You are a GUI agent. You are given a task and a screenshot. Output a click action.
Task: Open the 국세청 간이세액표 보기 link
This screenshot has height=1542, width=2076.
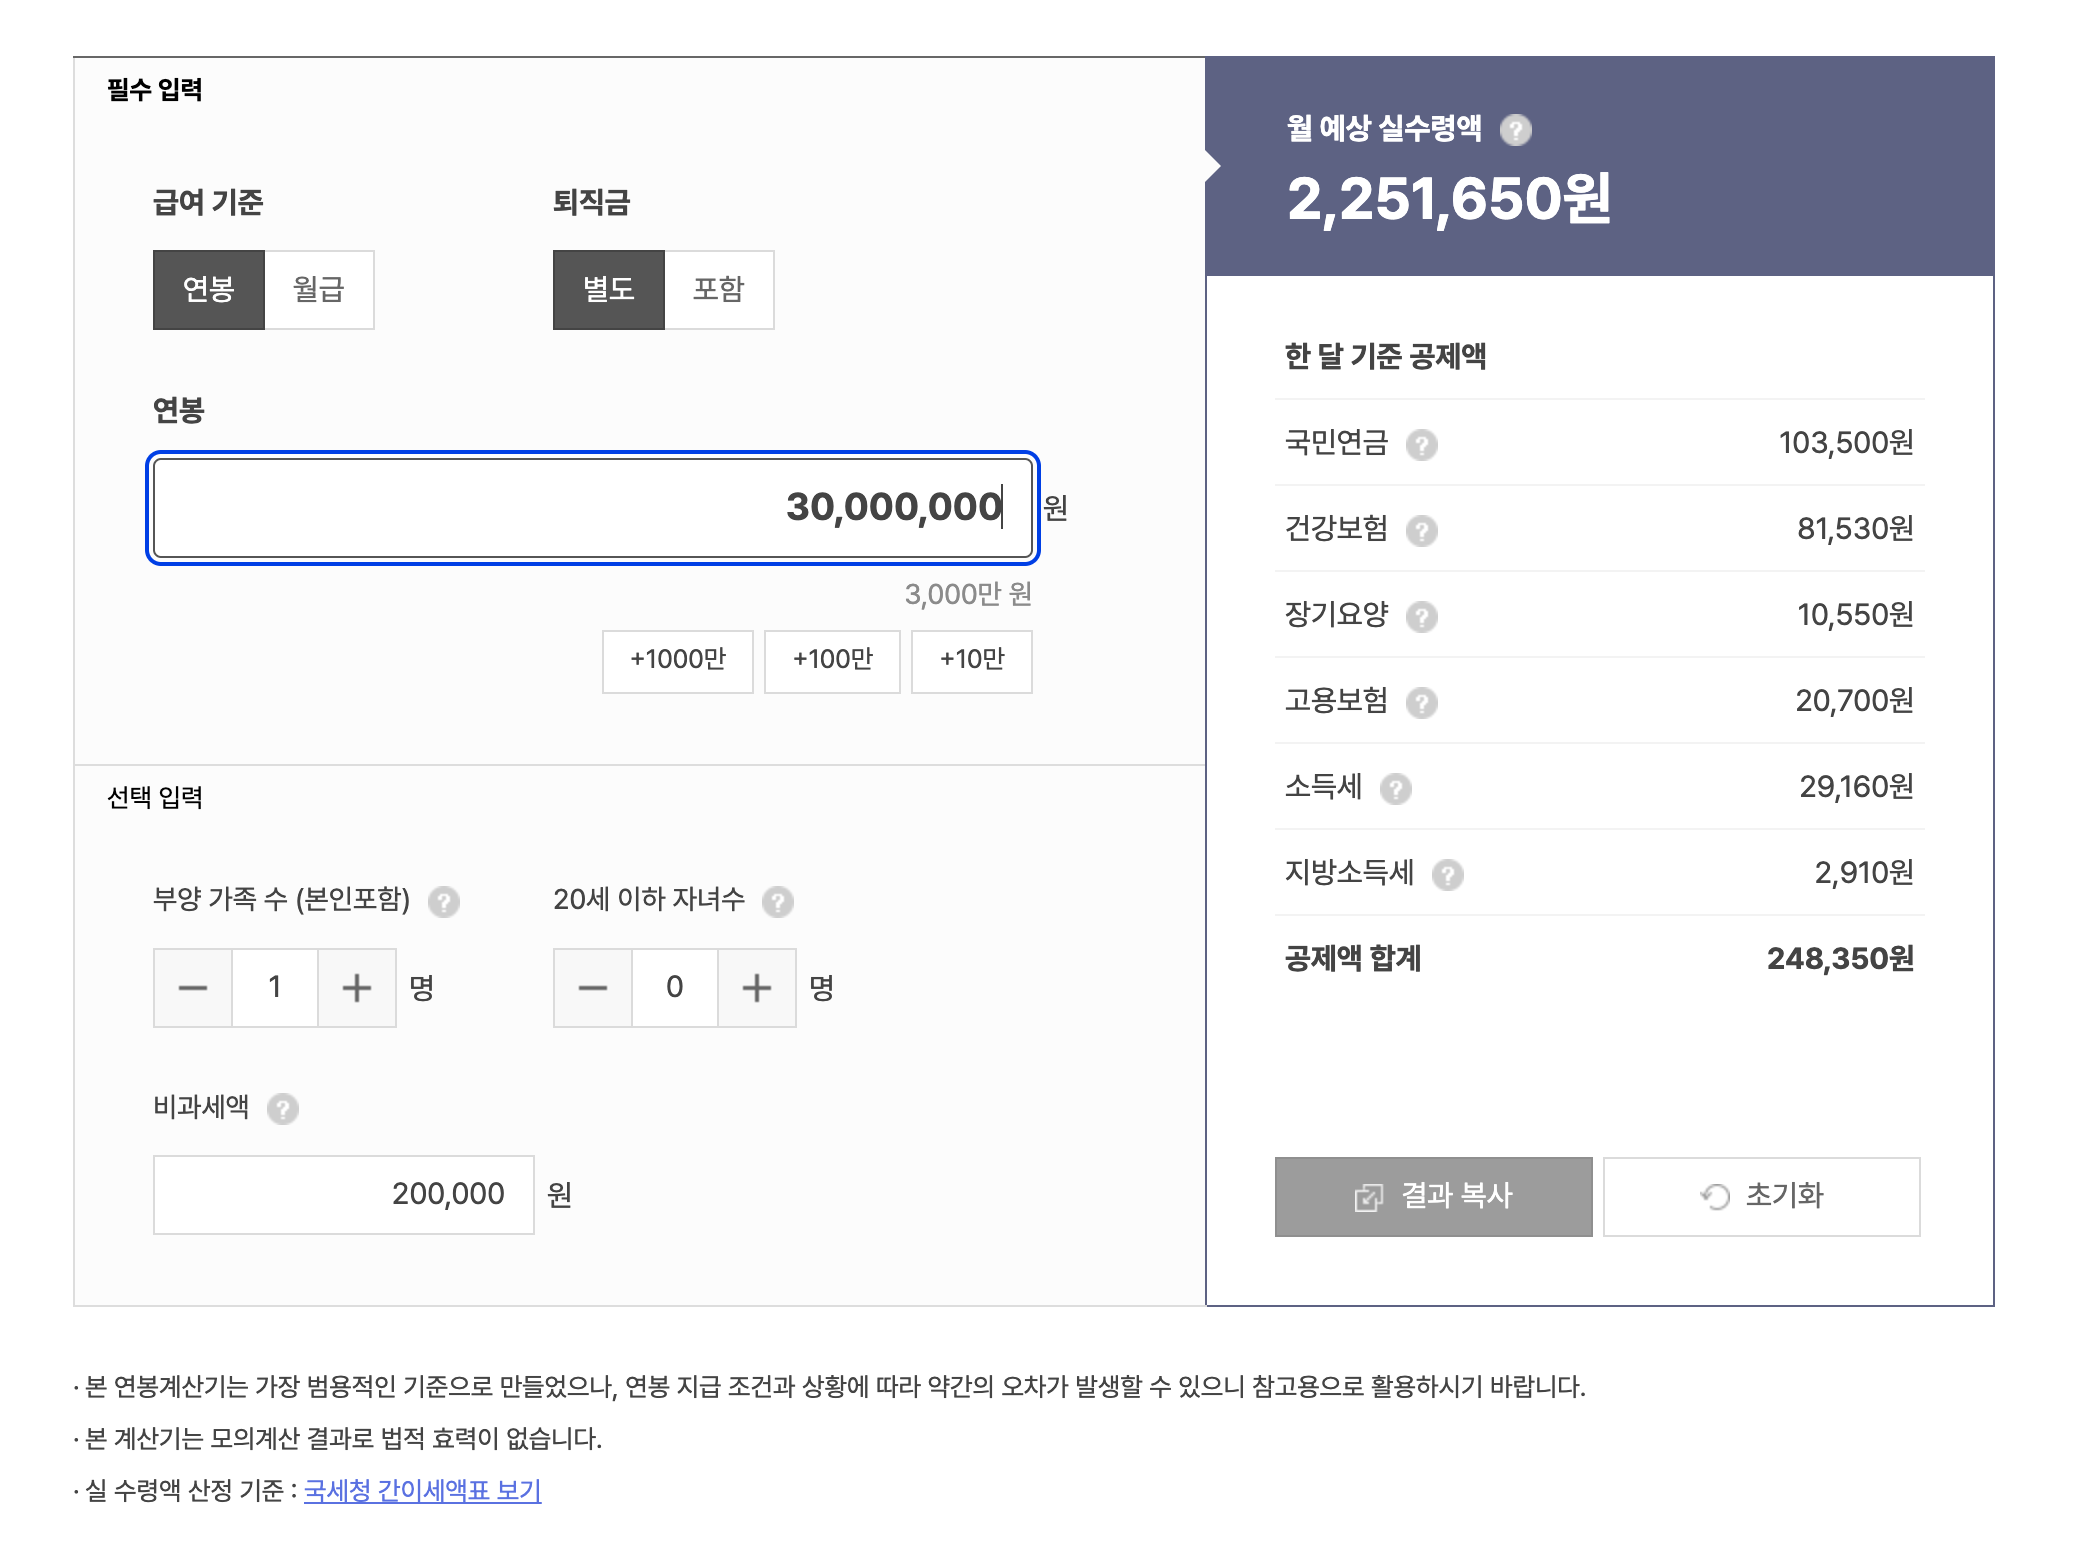pos(420,1490)
